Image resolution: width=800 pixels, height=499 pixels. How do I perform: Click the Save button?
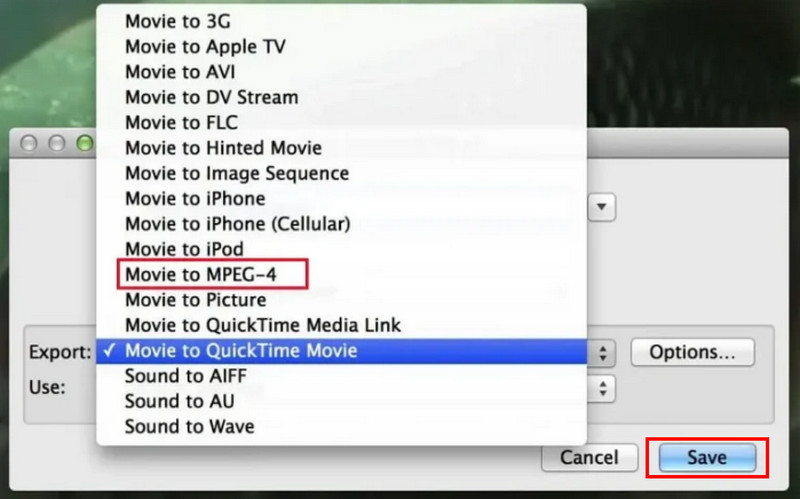click(707, 458)
